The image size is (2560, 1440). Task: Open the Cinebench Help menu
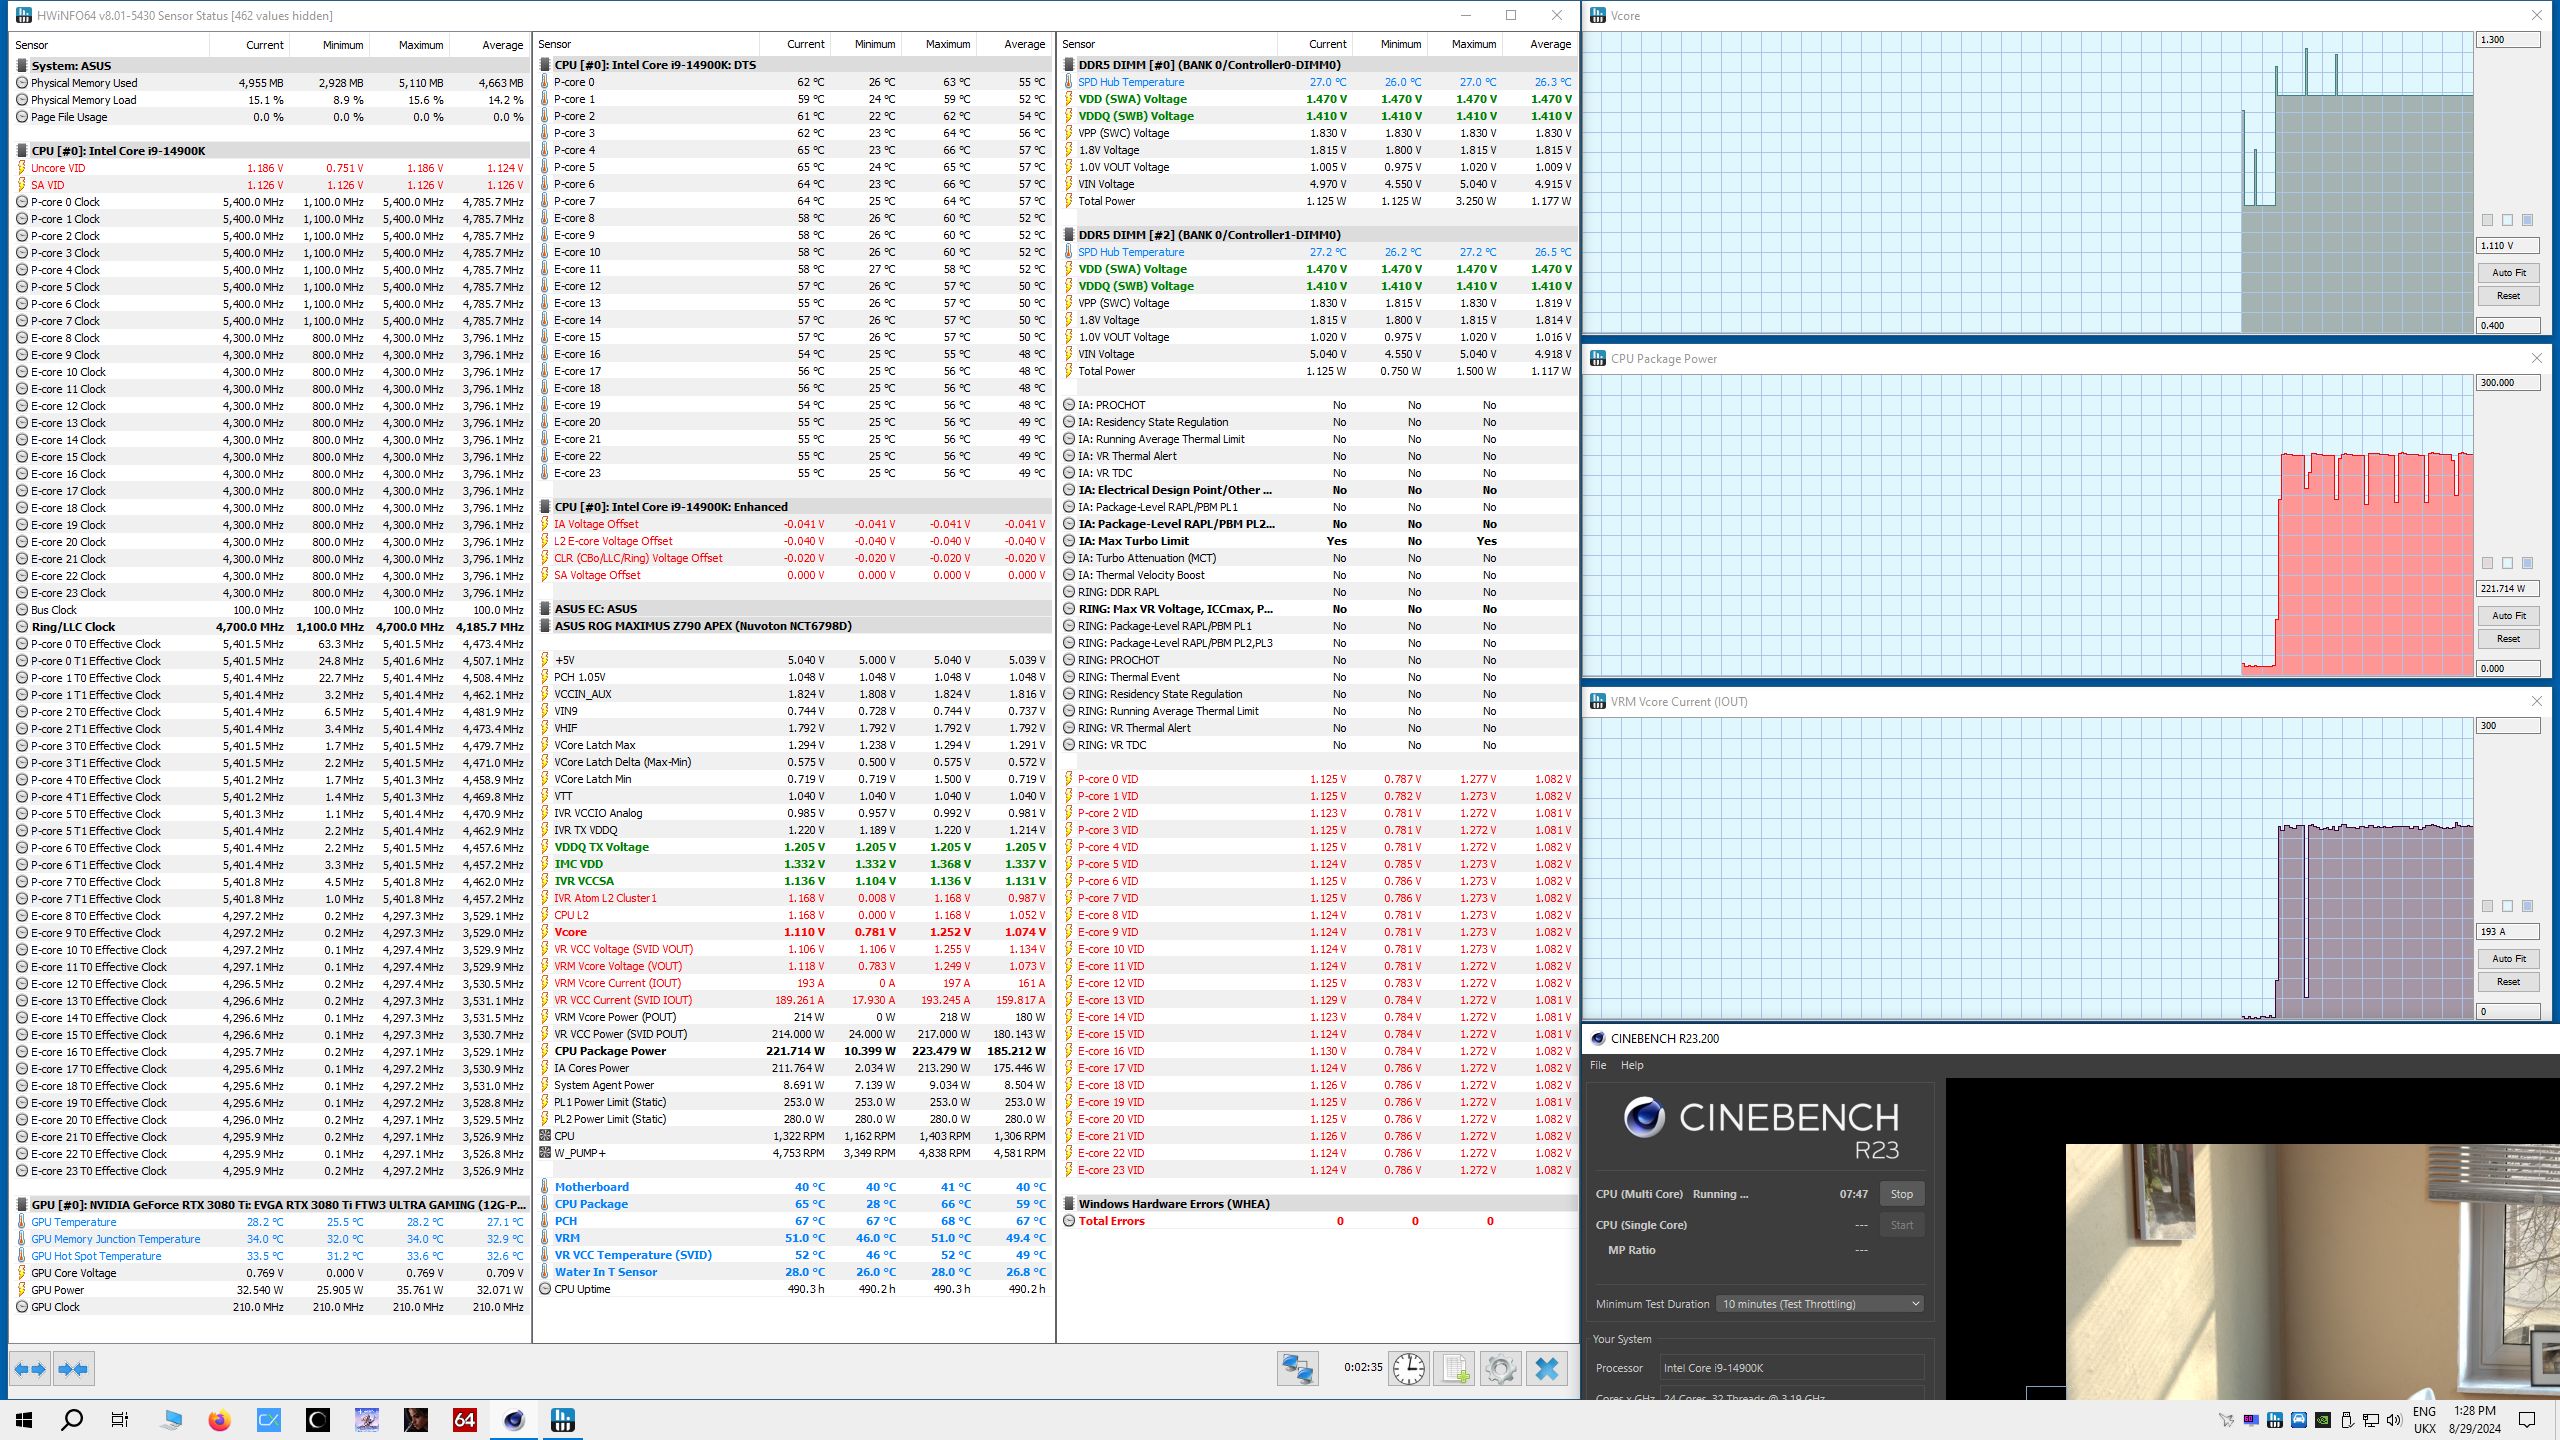pos(1632,1065)
